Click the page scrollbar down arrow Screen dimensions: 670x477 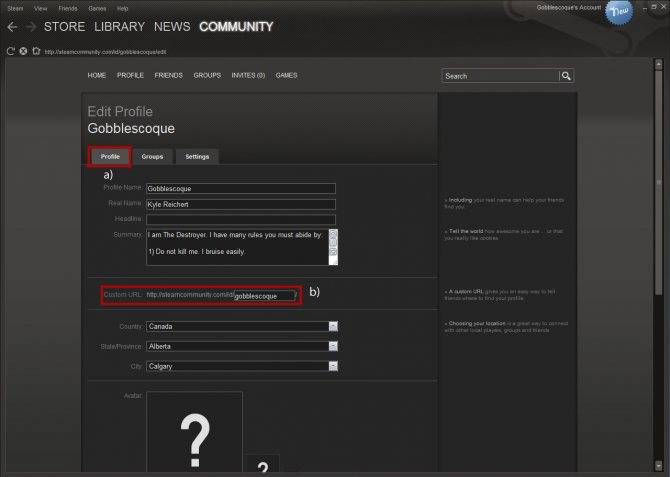tap(658, 465)
